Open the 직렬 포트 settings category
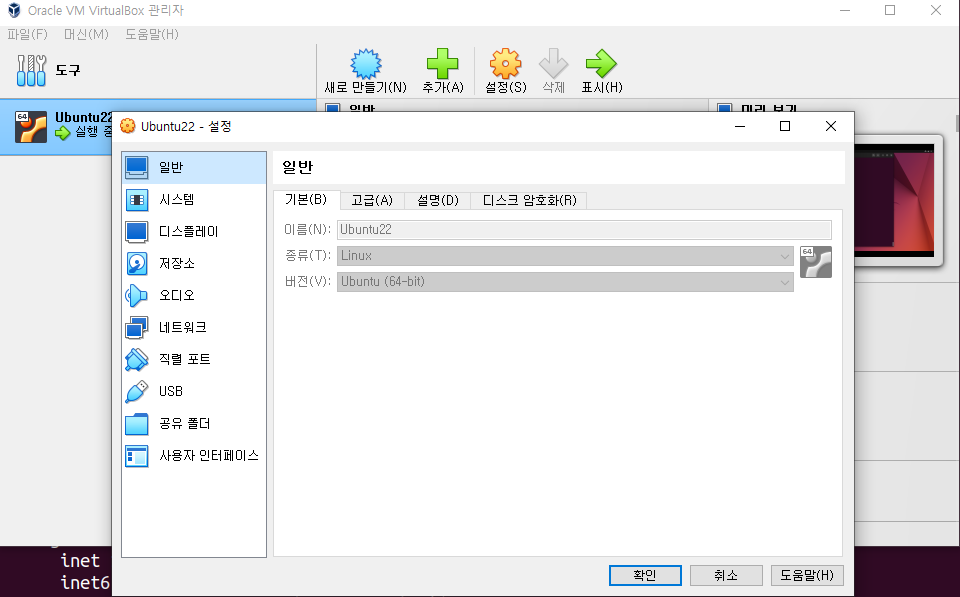Screen dimensions: 960x597 click(x=193, y=359)
